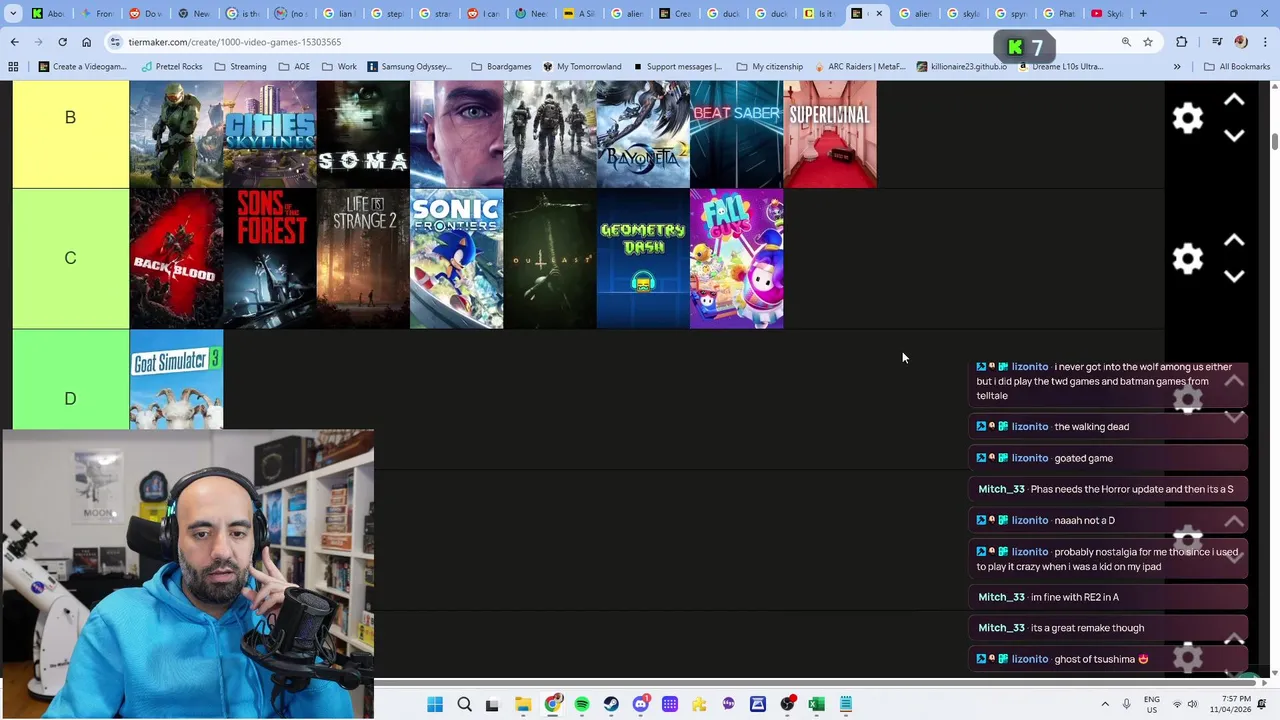Select the Goat Simulator 3 image
1280x720 pixels.
tap(176, 380)
